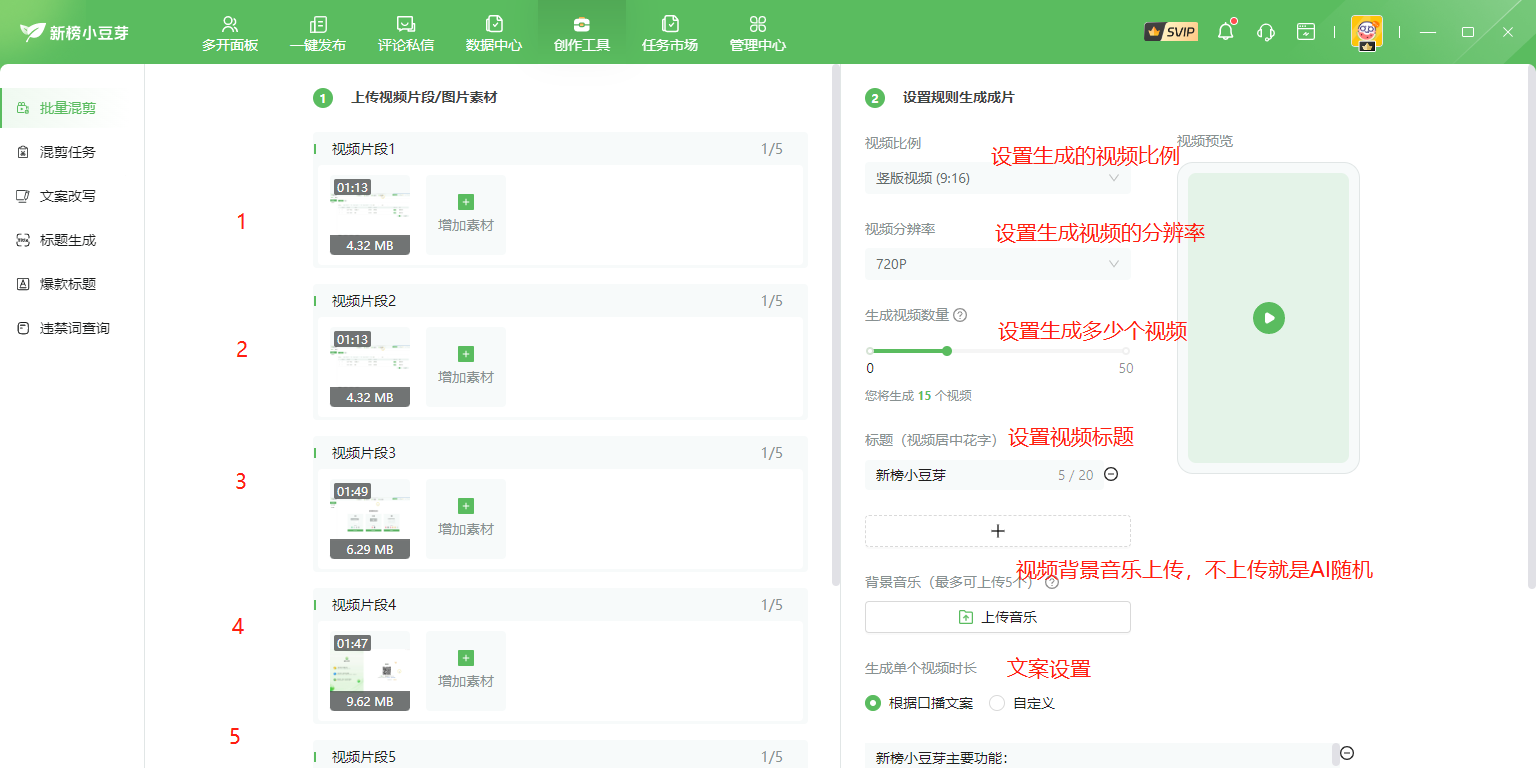Image resolution: width=1536 pixels, height=768 pixels.
Task: Select the 自定义 duration radio option
Action: point(997,703)
